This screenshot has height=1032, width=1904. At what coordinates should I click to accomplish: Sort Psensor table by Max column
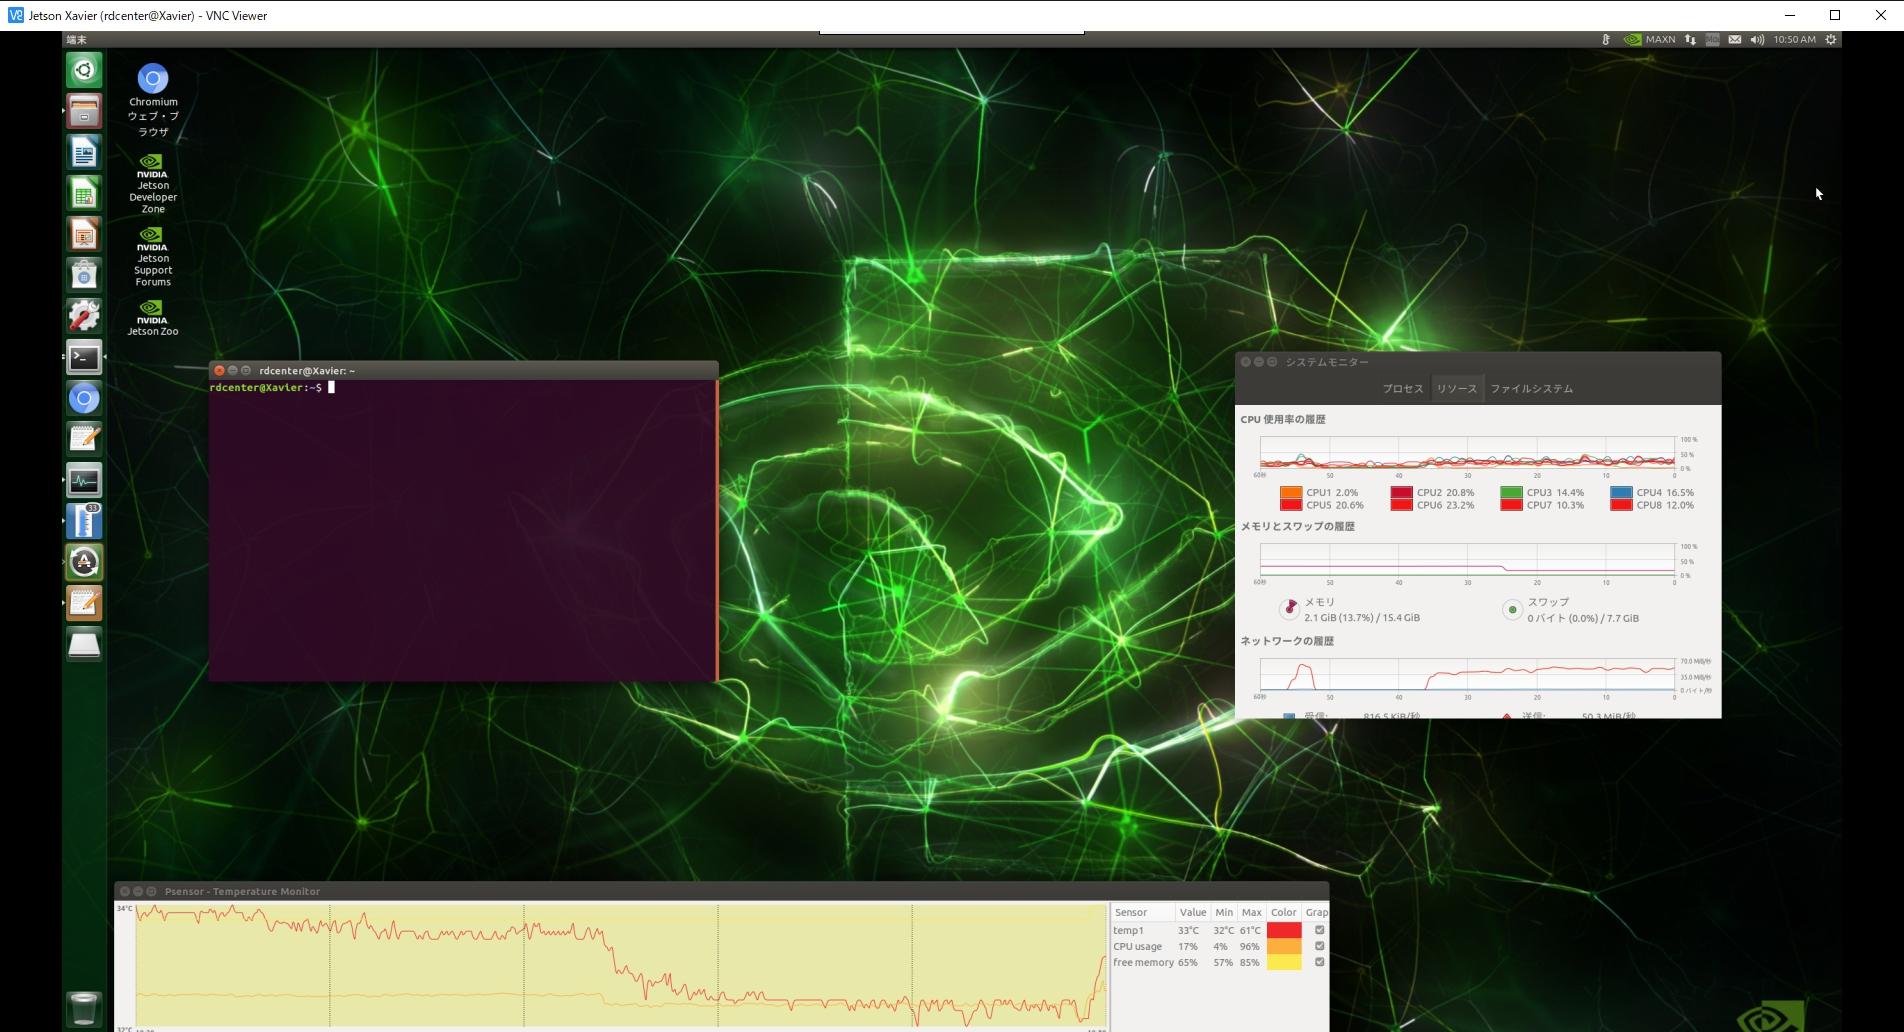pos(1252,912)
